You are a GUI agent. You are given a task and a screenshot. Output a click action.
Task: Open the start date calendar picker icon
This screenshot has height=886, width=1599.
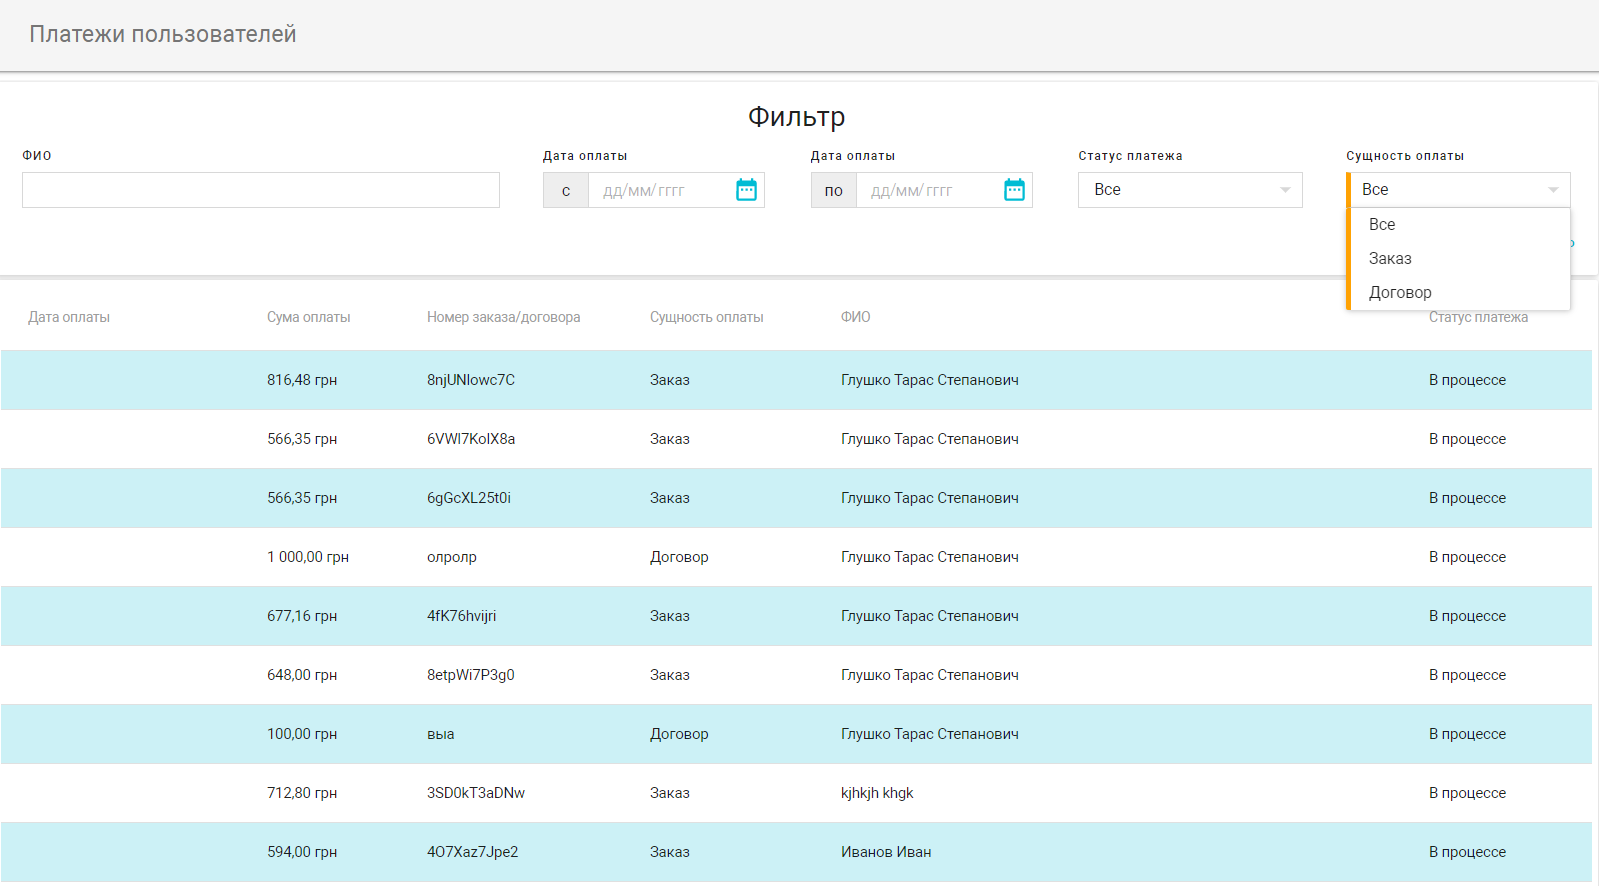[746, 190]
